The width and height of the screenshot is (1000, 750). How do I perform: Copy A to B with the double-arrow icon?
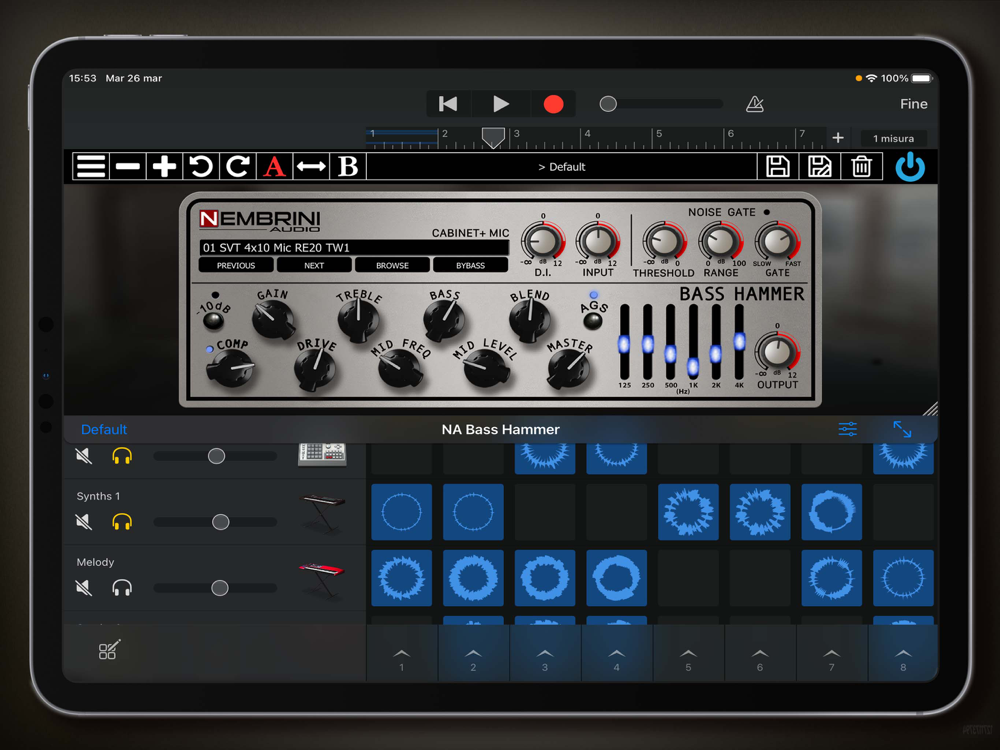click(311, 166)
